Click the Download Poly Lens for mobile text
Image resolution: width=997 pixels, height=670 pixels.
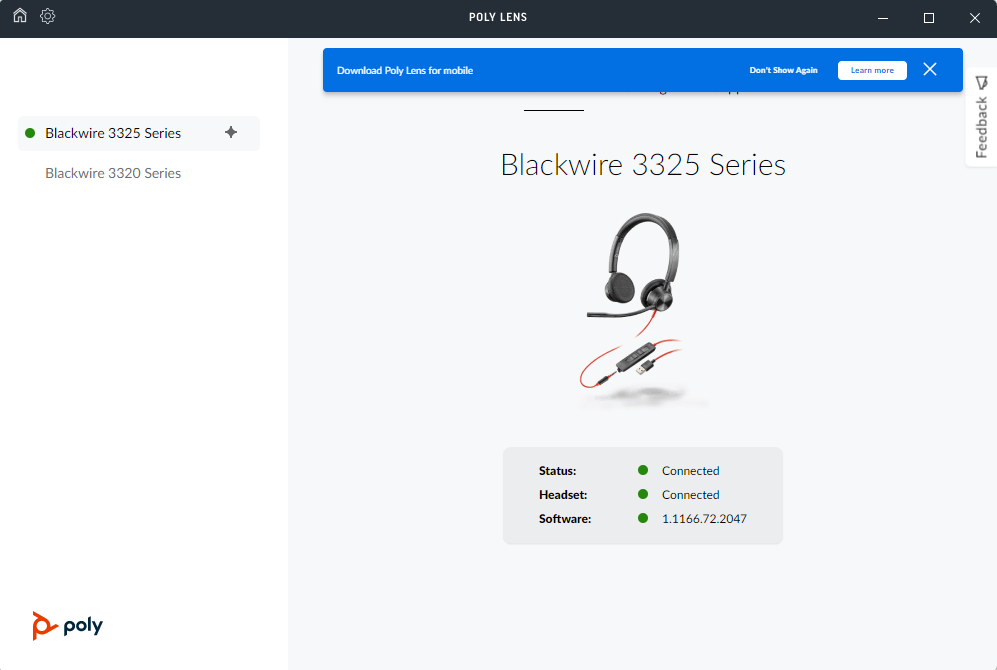(405, 71)
